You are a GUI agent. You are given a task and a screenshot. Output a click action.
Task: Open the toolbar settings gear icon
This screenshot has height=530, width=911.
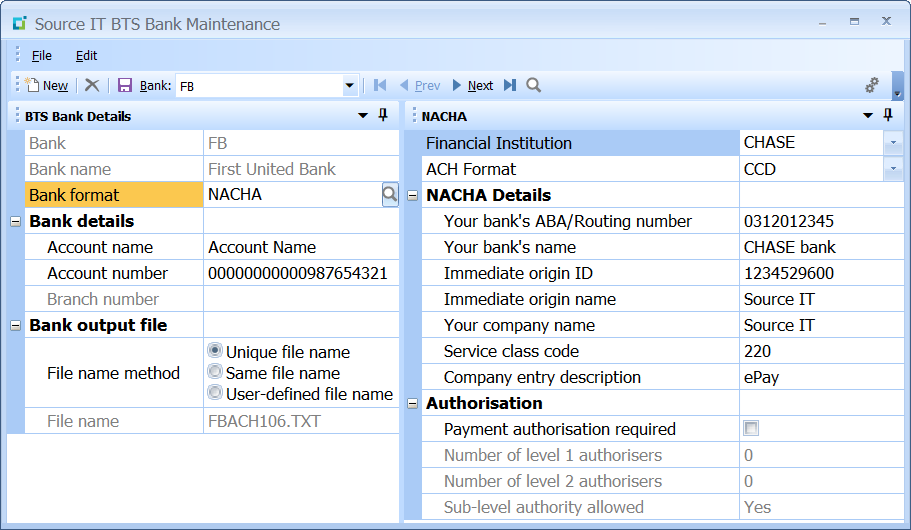(872, 86)
